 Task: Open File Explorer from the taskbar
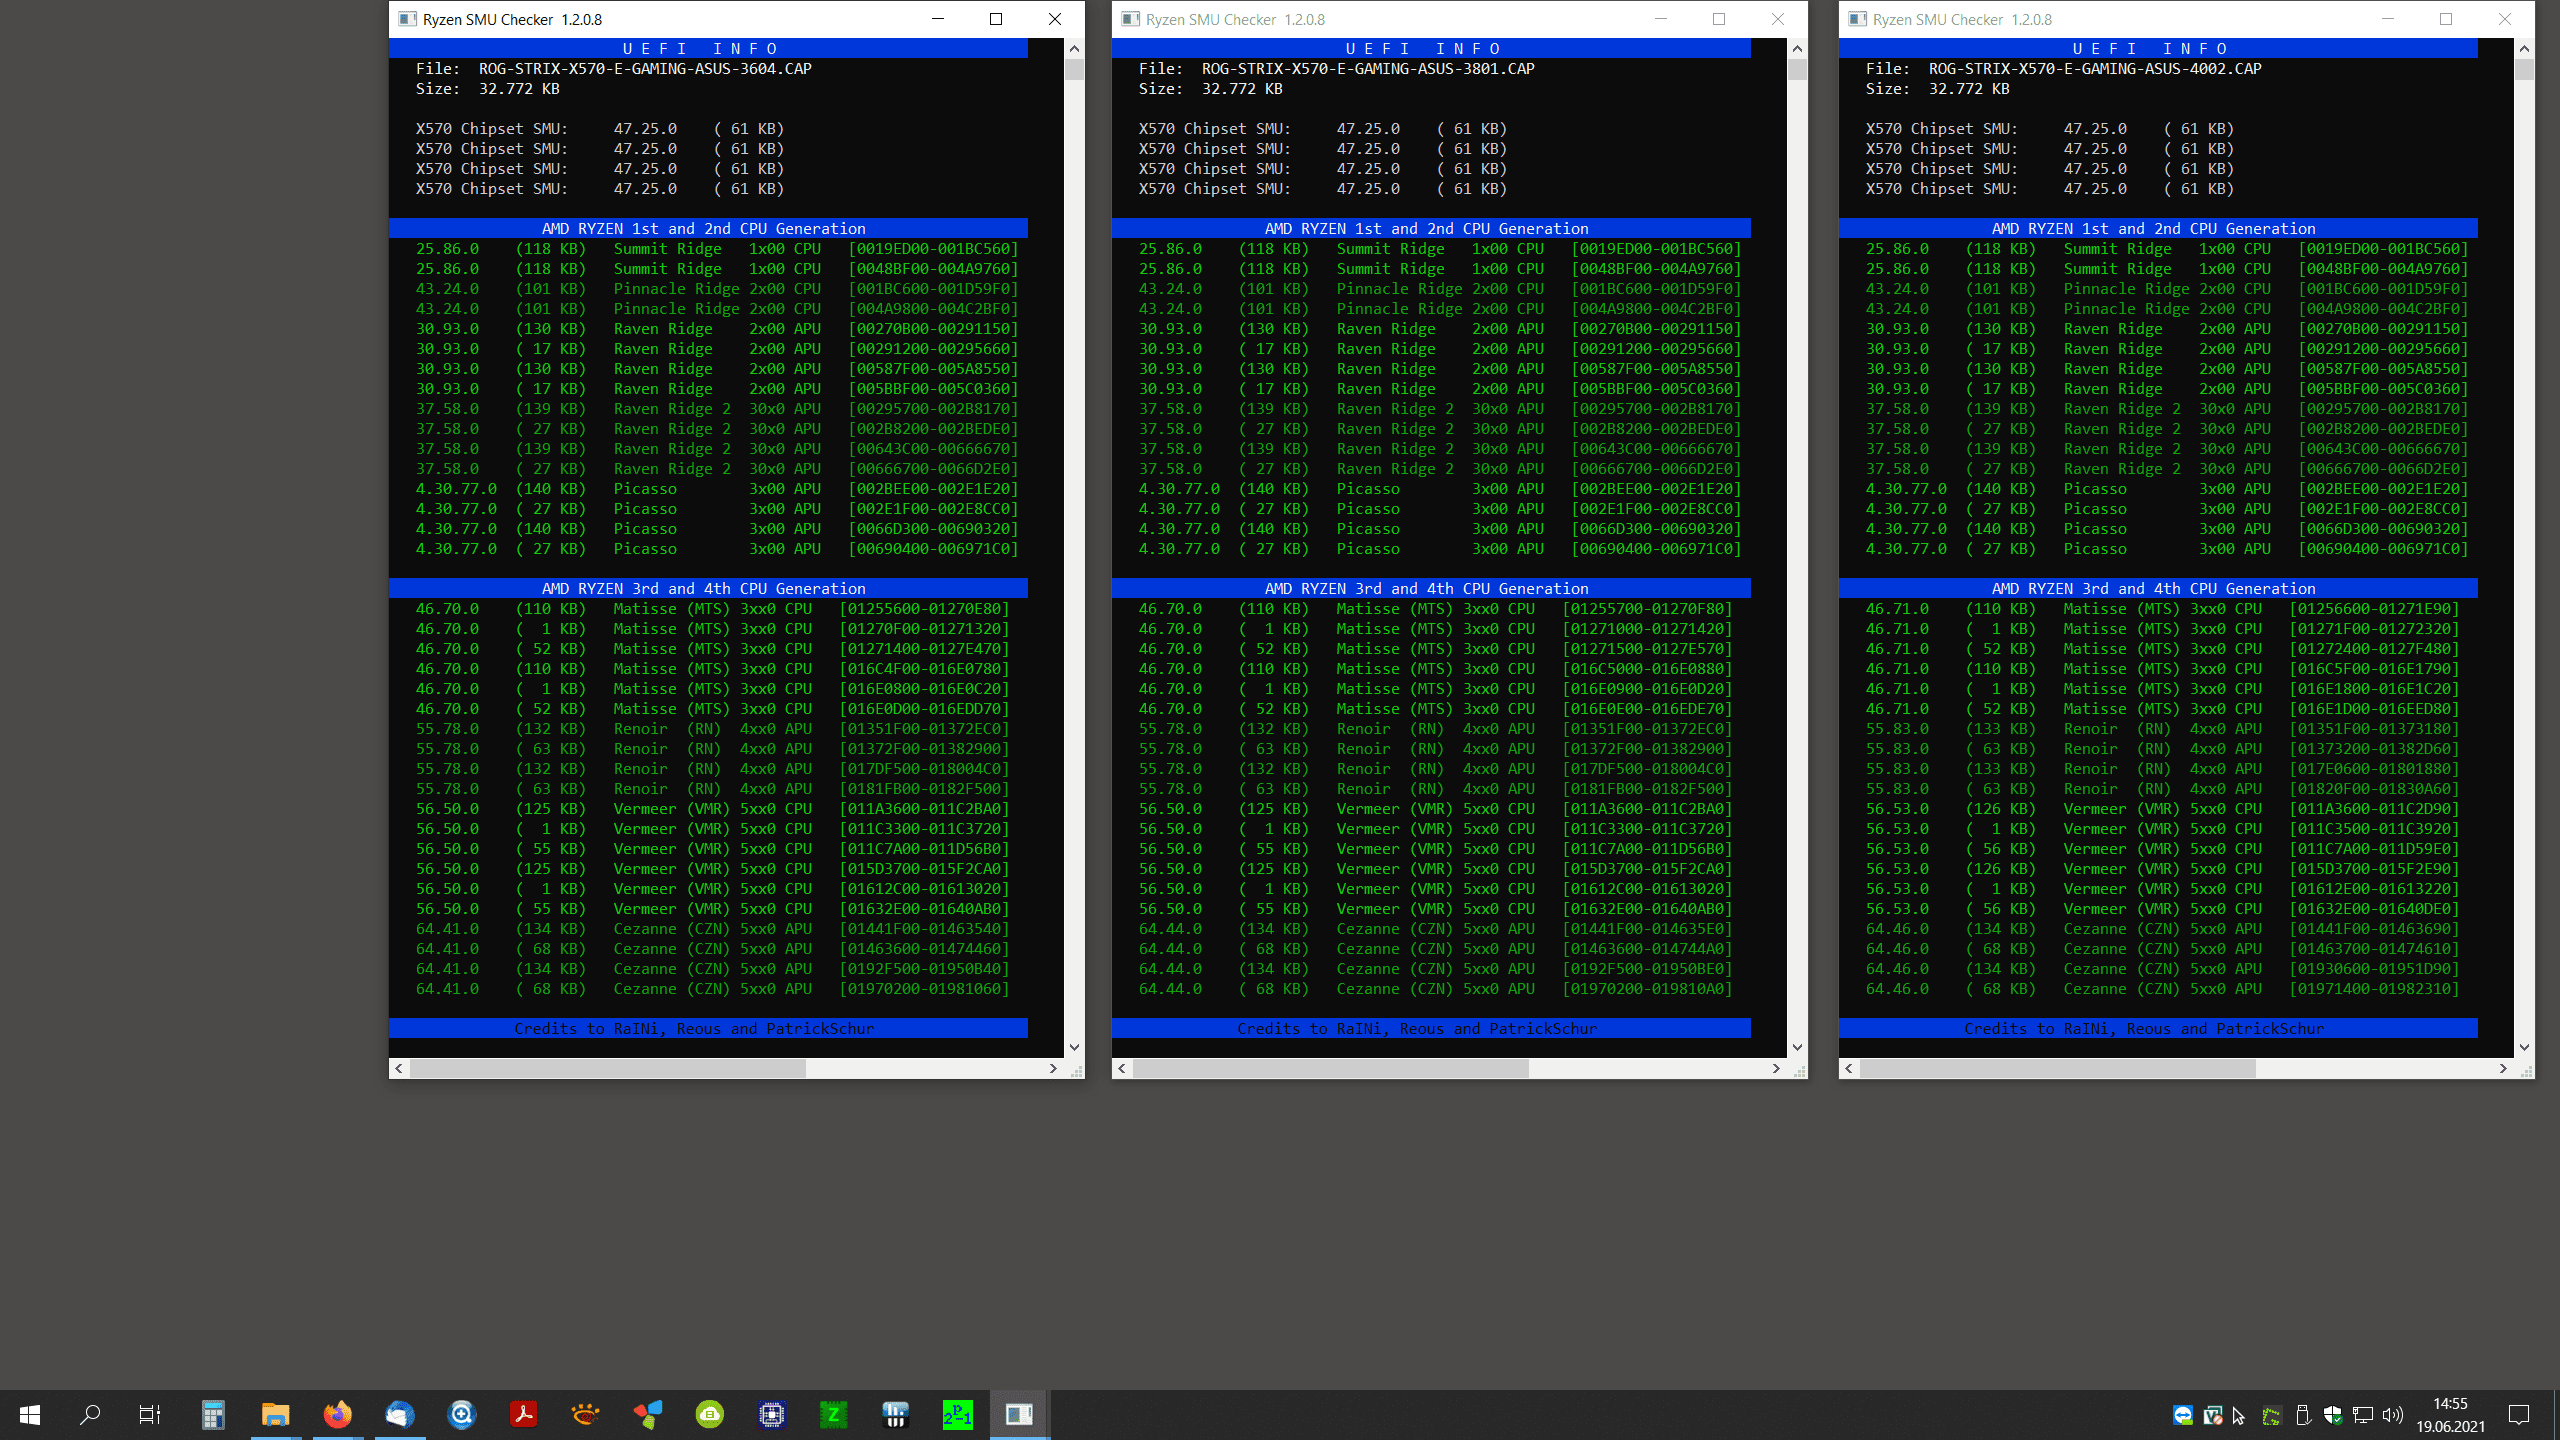(x=275, y=1414)
